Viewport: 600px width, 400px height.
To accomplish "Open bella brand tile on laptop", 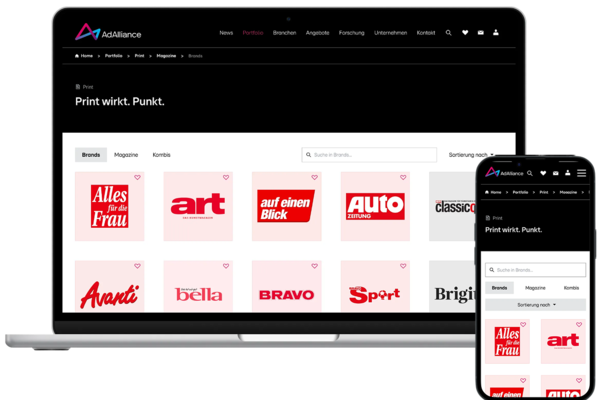I will click(198, 286).
